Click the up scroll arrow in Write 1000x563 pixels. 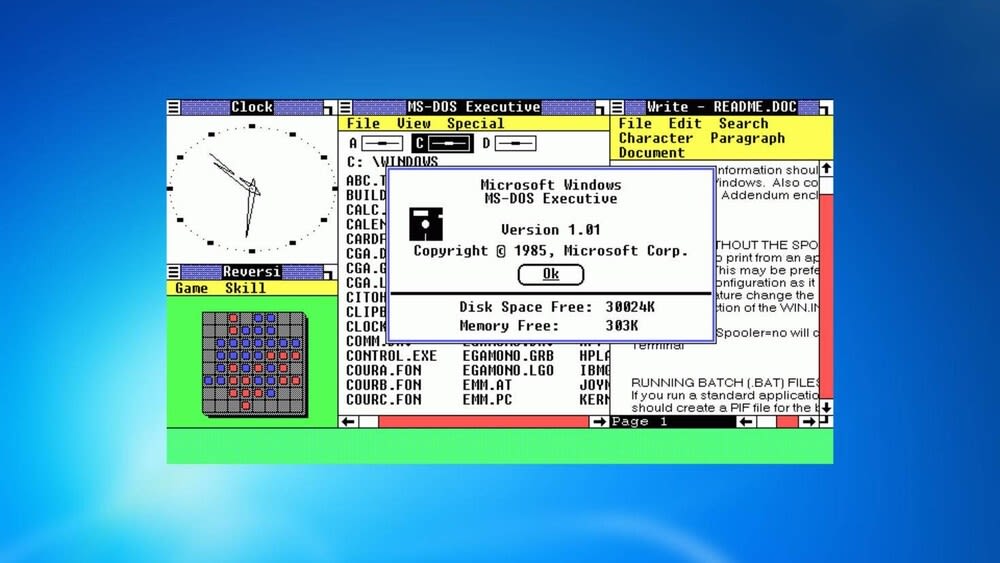(x=826, y=169)
